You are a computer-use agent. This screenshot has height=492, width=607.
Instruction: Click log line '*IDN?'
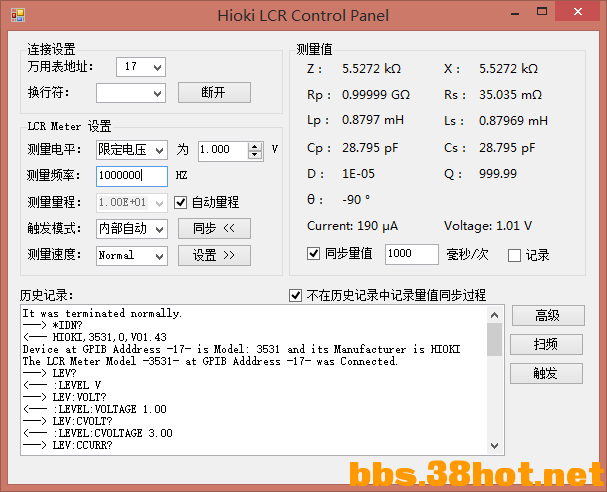pyautogui.click(x=67, y=325)
